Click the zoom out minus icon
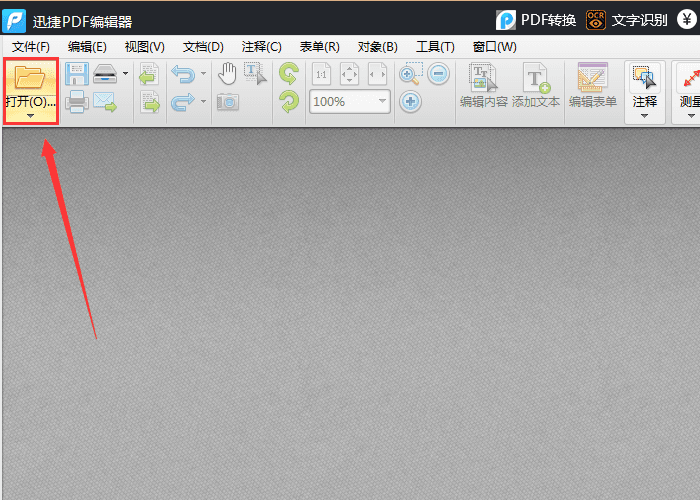700x500 pixels. 438,74
